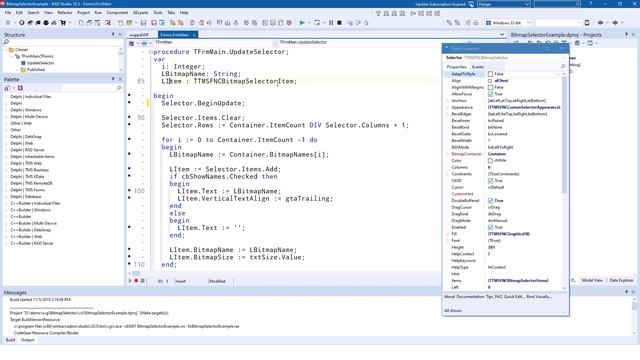The image size is (640, 360).
Task: Click the Bind Visually... link
Action: click(539, 297)
